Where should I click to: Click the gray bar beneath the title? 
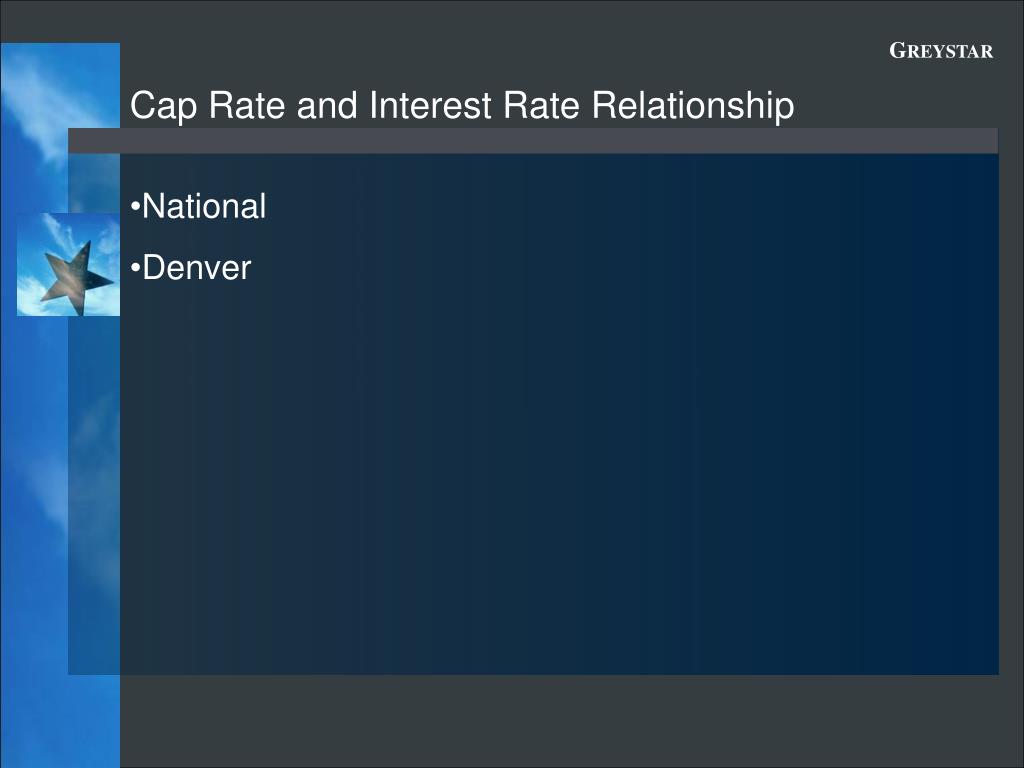point(533,141)
